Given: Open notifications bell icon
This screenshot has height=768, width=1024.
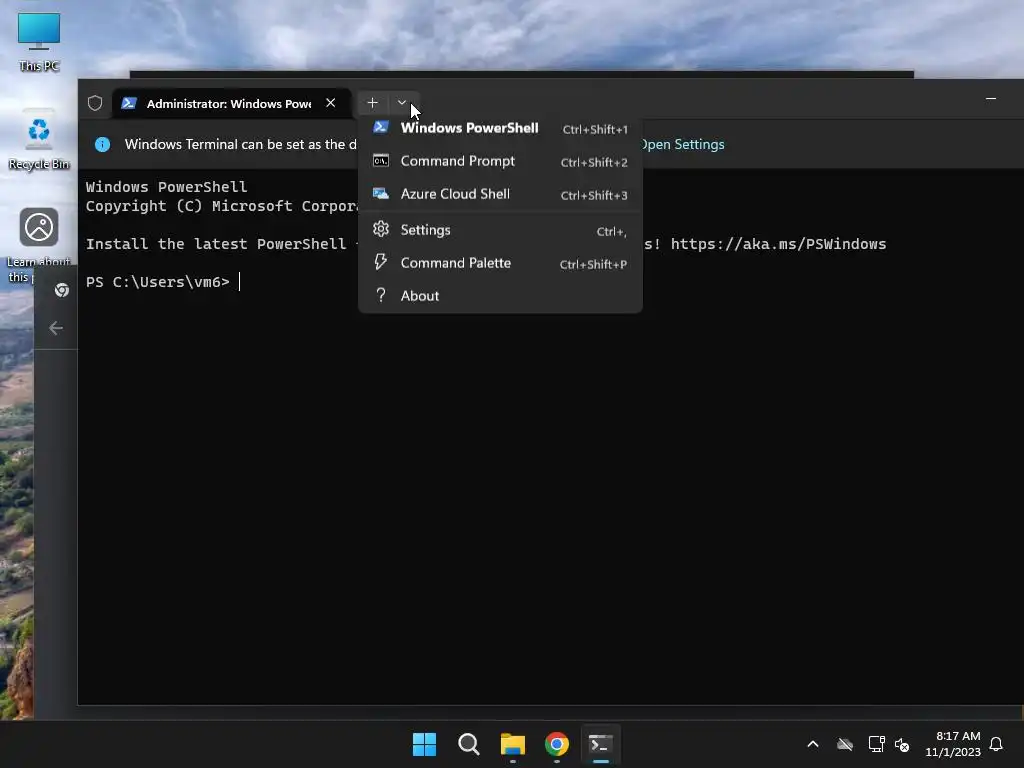Looking at the screenshot, I should (x=997, y=744).
